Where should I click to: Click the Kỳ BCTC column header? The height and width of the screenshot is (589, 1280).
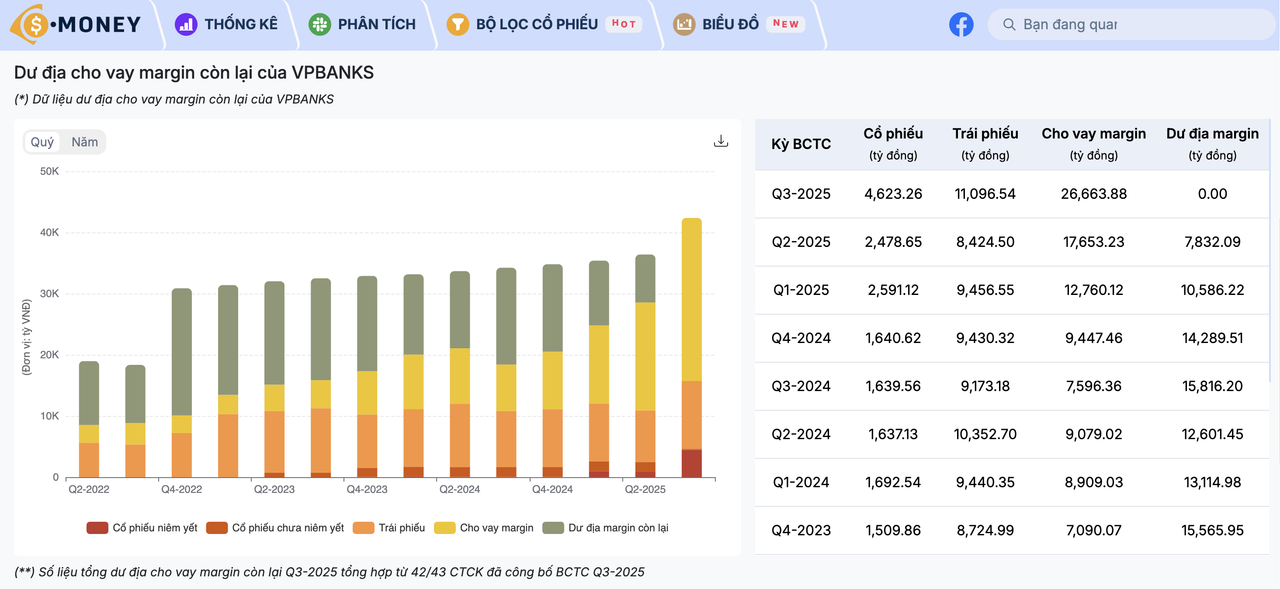point(801,144)
